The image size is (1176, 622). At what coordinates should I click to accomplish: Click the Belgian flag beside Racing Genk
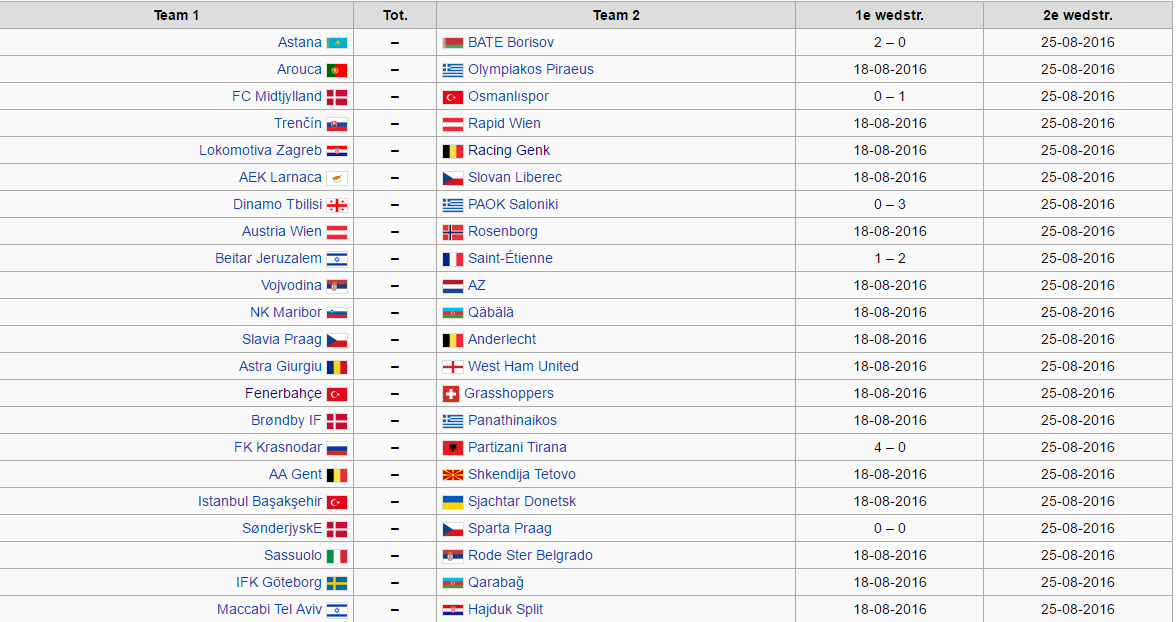click(x=452, y=152)
